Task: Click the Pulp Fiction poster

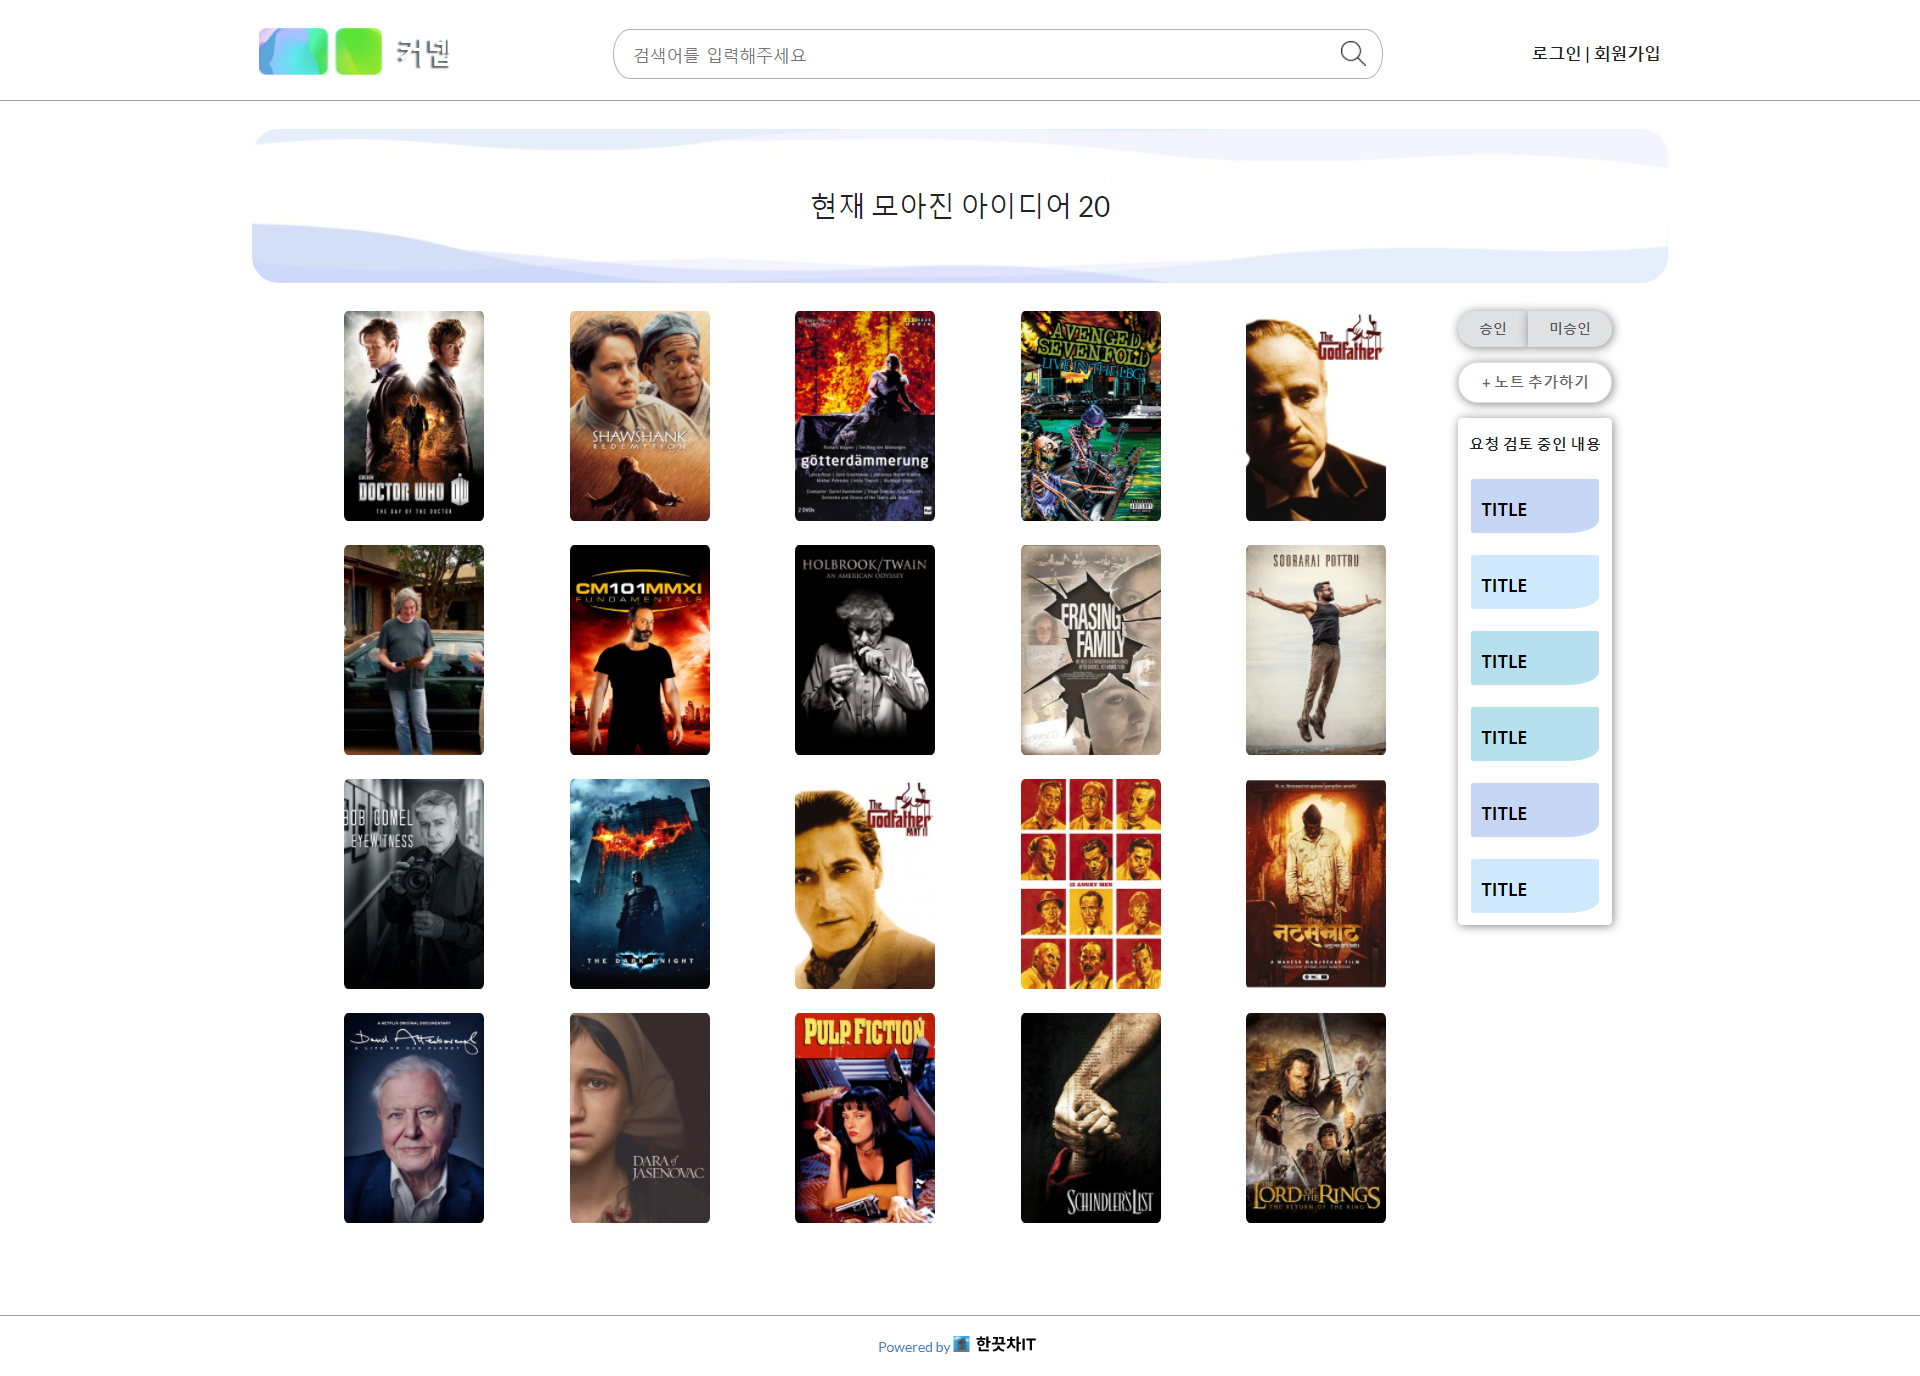Action: (865, 1118)
